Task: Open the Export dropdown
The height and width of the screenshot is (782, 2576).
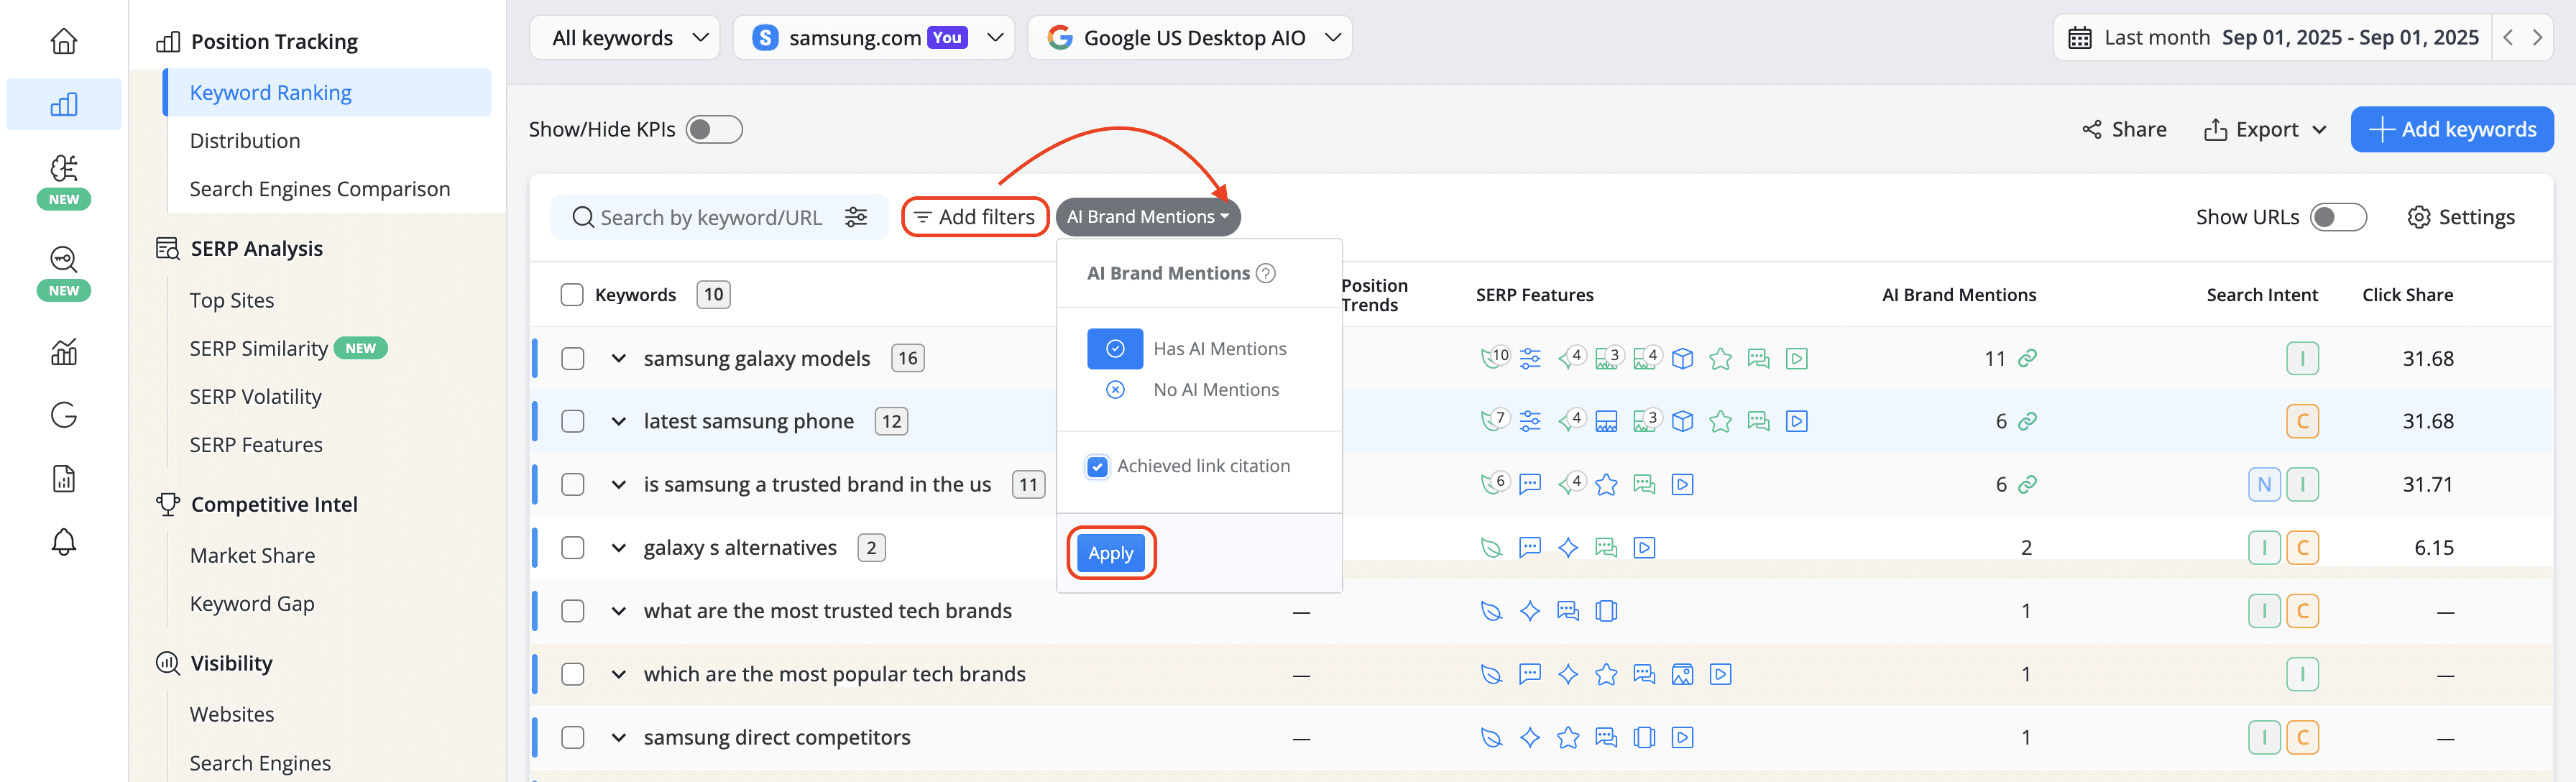Action: coord(2265,130)
